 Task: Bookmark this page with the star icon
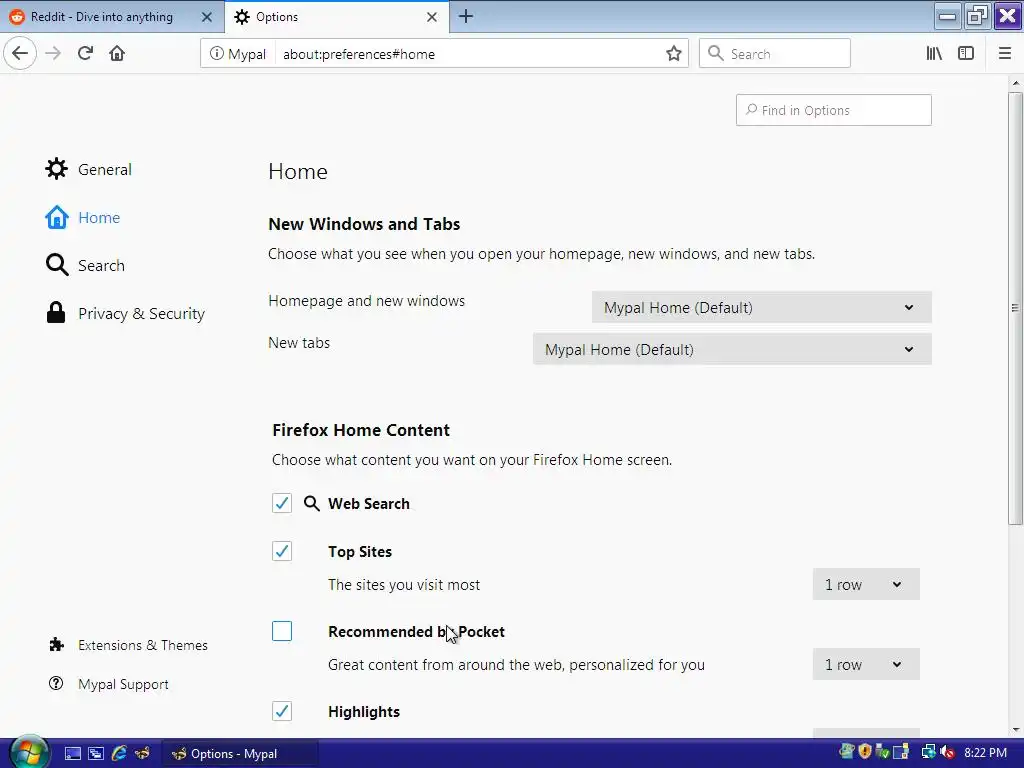673,54
